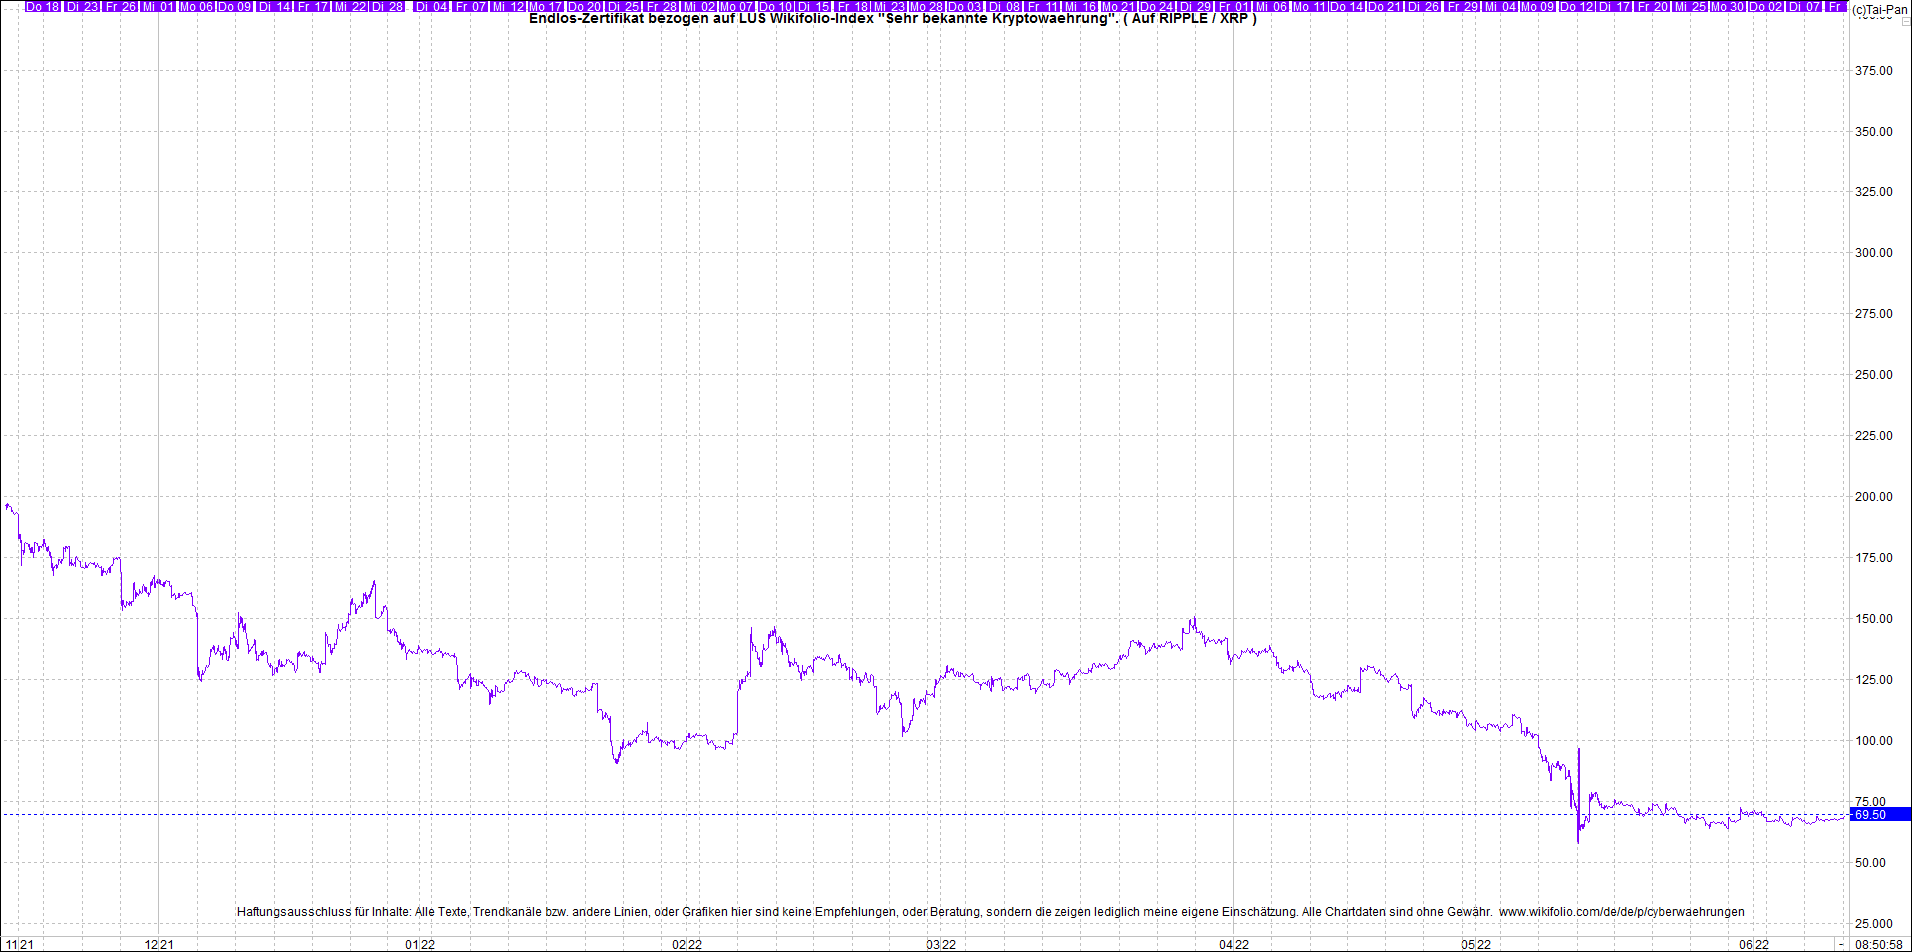Select the Mi 23 date marker
The height and width of the screenshot is (952, 1912).
coord(890,6)
